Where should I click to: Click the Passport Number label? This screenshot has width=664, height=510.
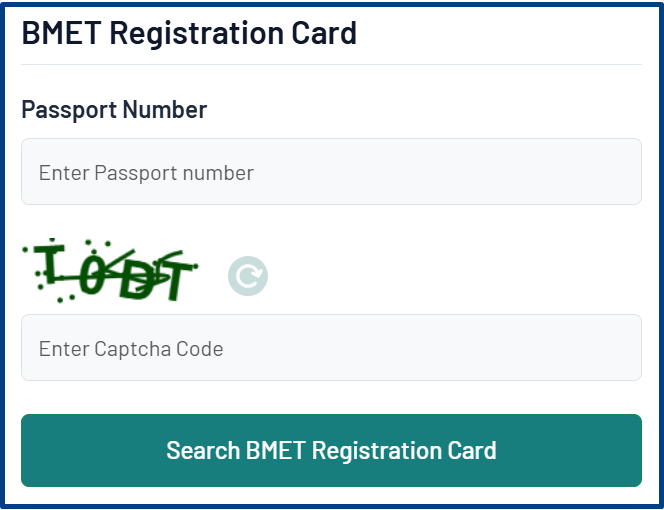pos(114,109)
